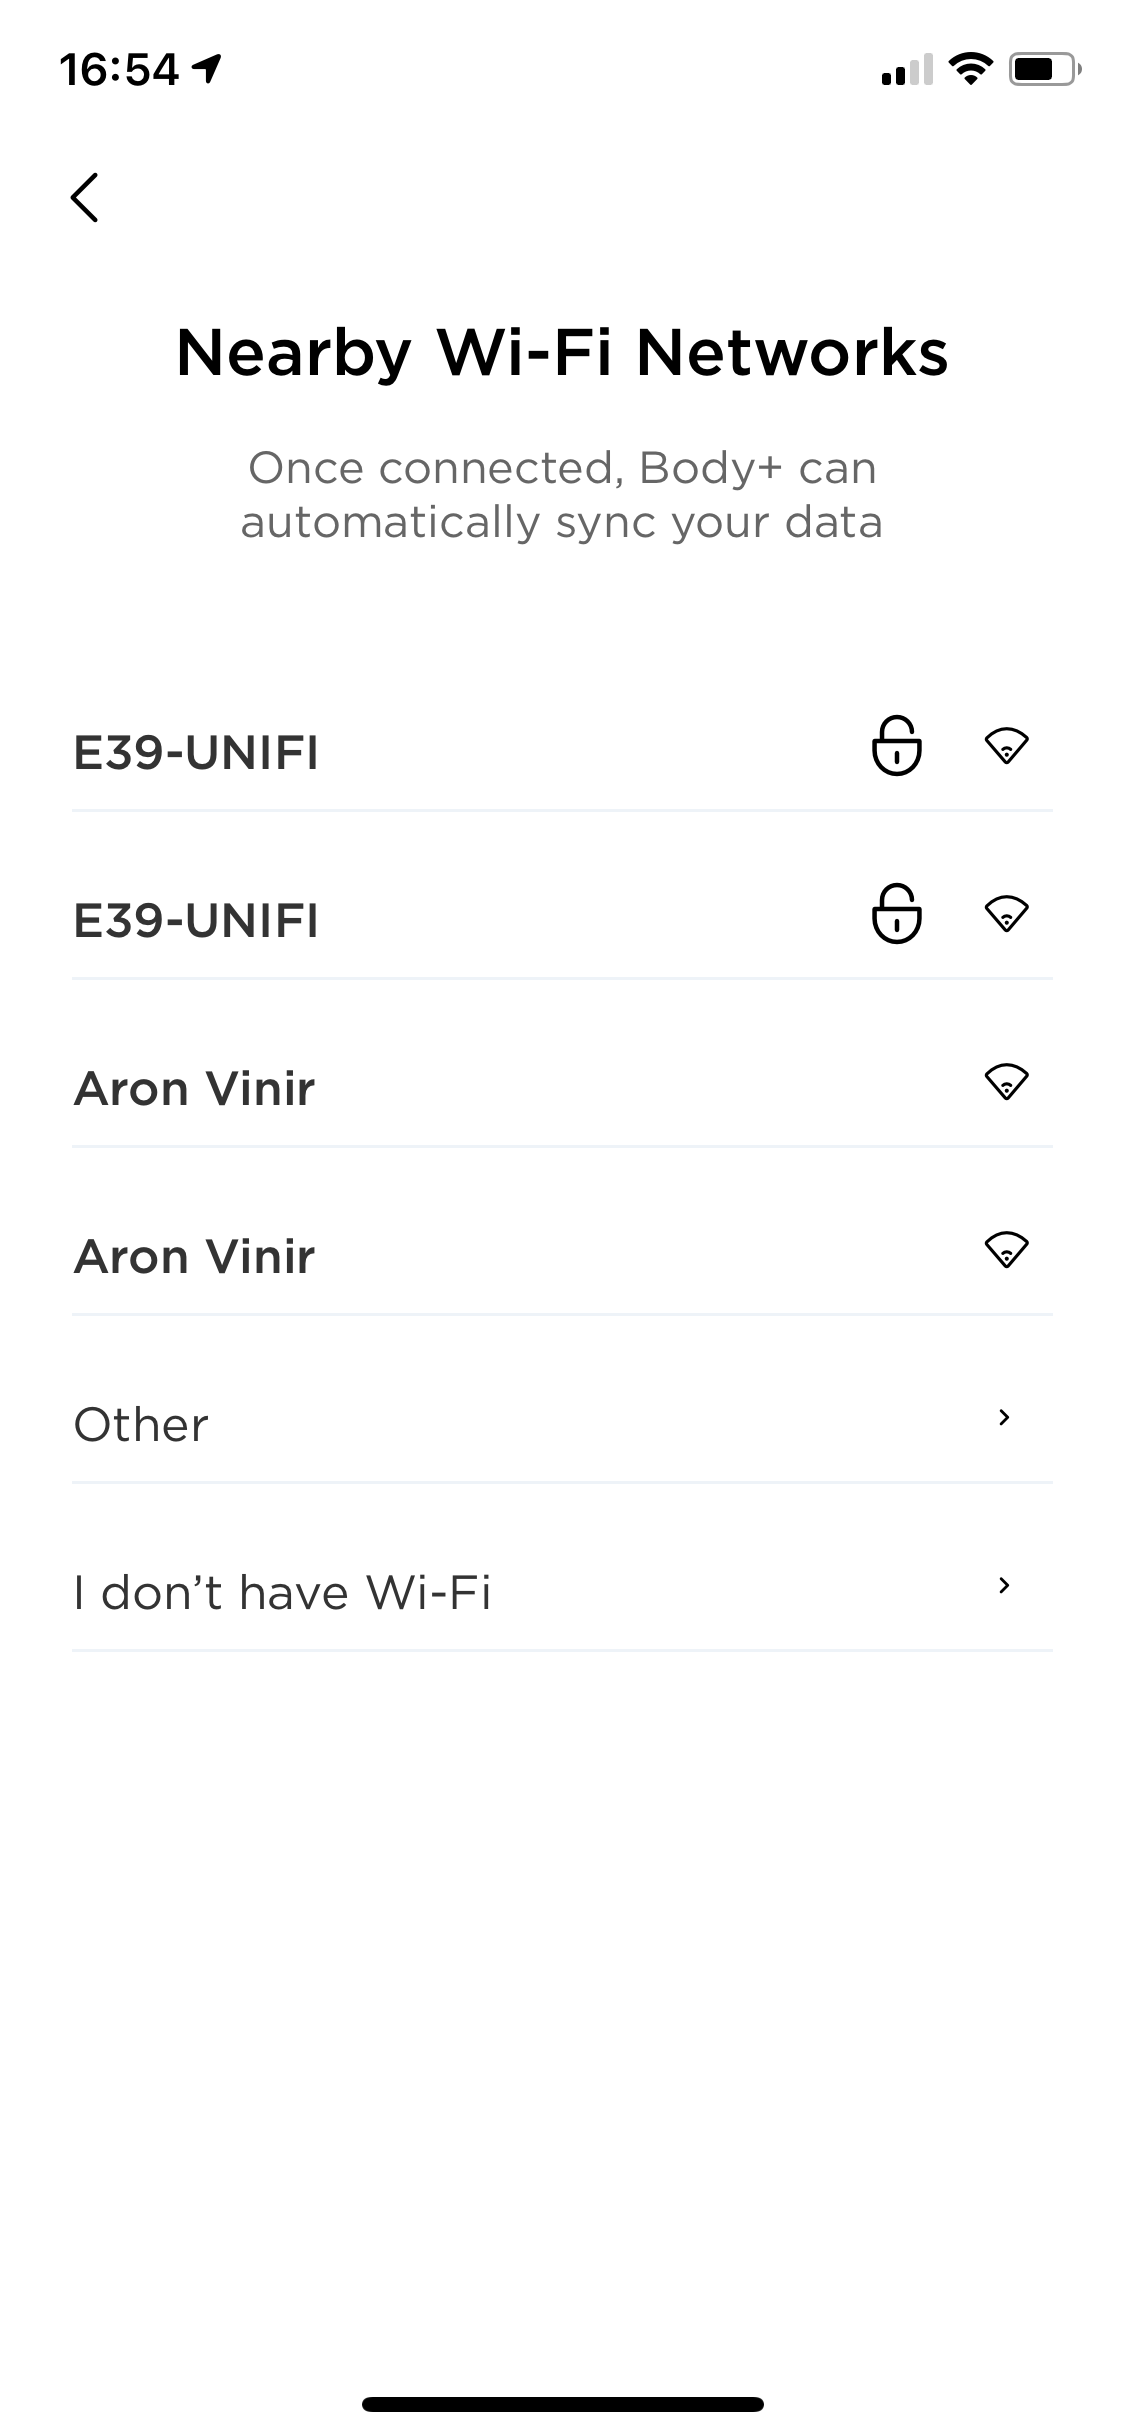Screen dimensions: 1125x2436
Task: Tap the "Other" option label
Action: pyautogui.click(x=141, y=1425)
